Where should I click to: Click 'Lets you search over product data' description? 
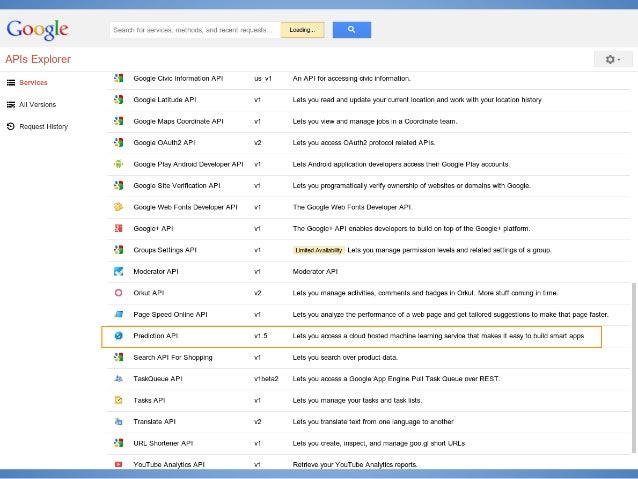(345, 357)
